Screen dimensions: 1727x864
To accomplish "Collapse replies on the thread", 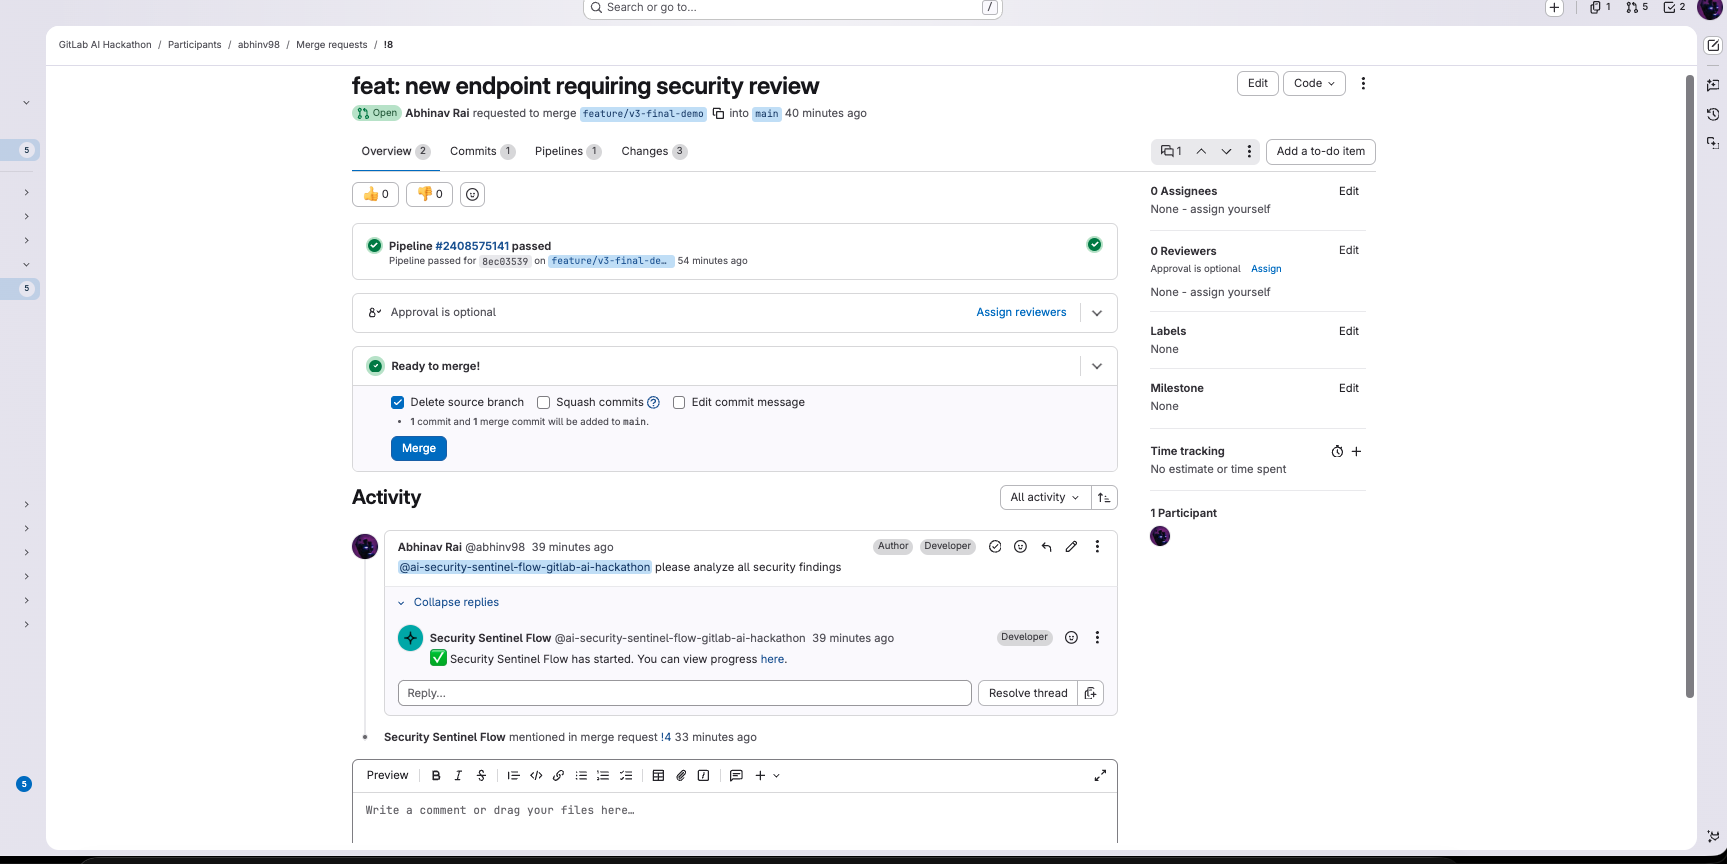I will click(456, 602).
